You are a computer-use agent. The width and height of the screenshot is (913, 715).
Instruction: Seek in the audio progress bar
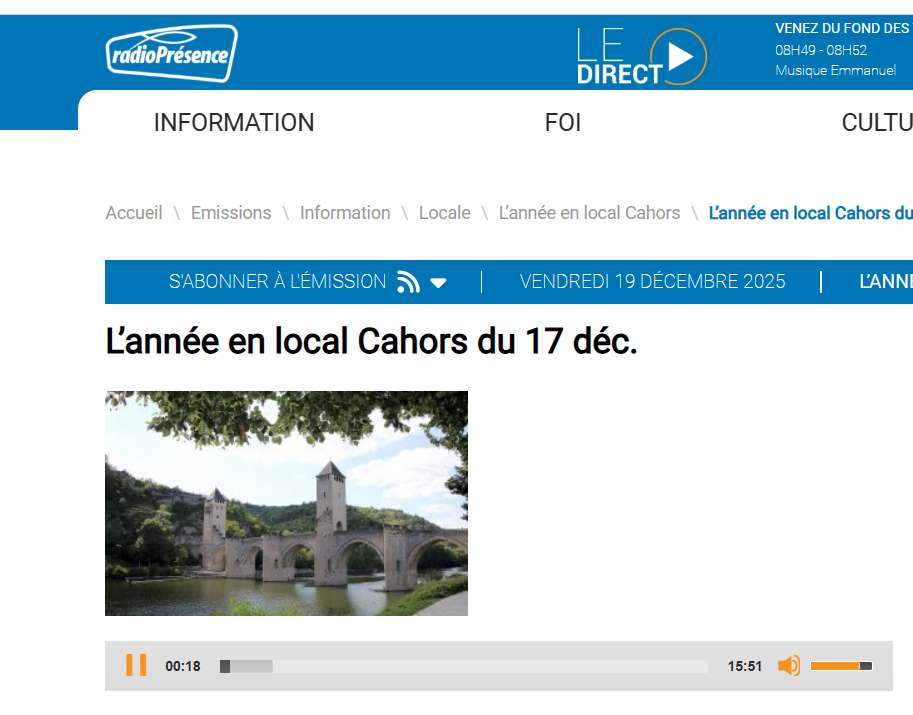pos(463,666)
